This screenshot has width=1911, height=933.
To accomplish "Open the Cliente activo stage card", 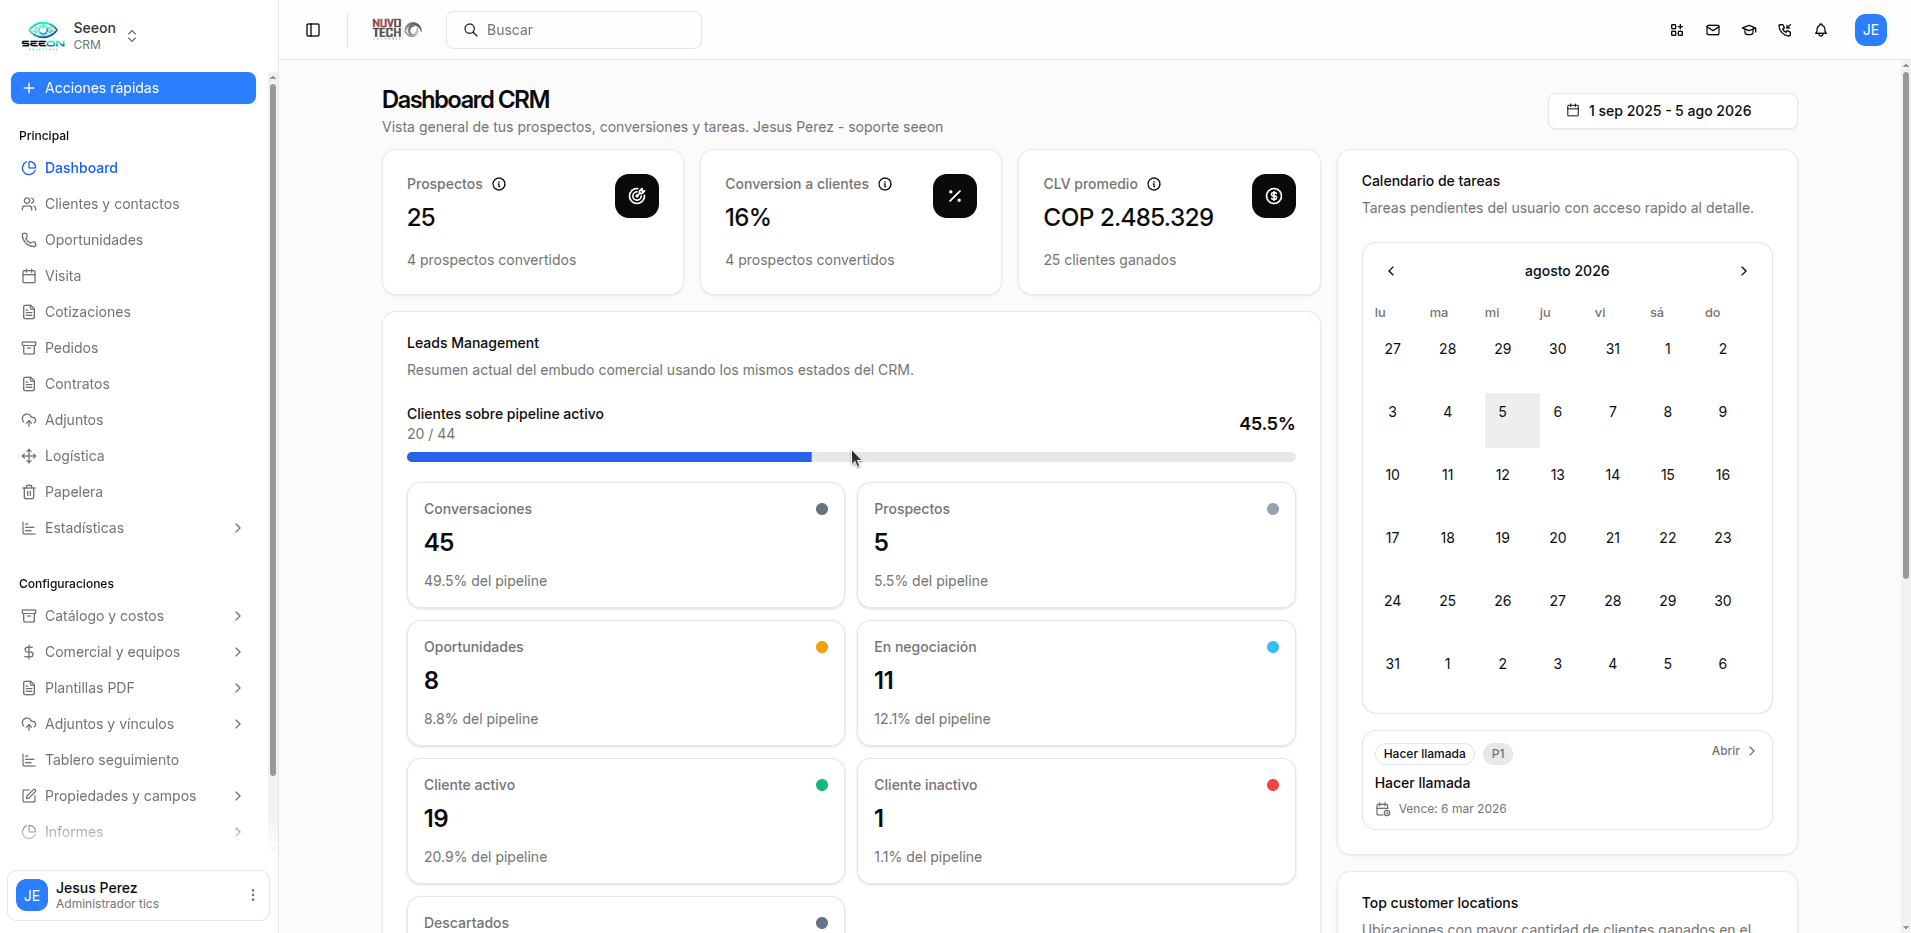I will point(626,821).
